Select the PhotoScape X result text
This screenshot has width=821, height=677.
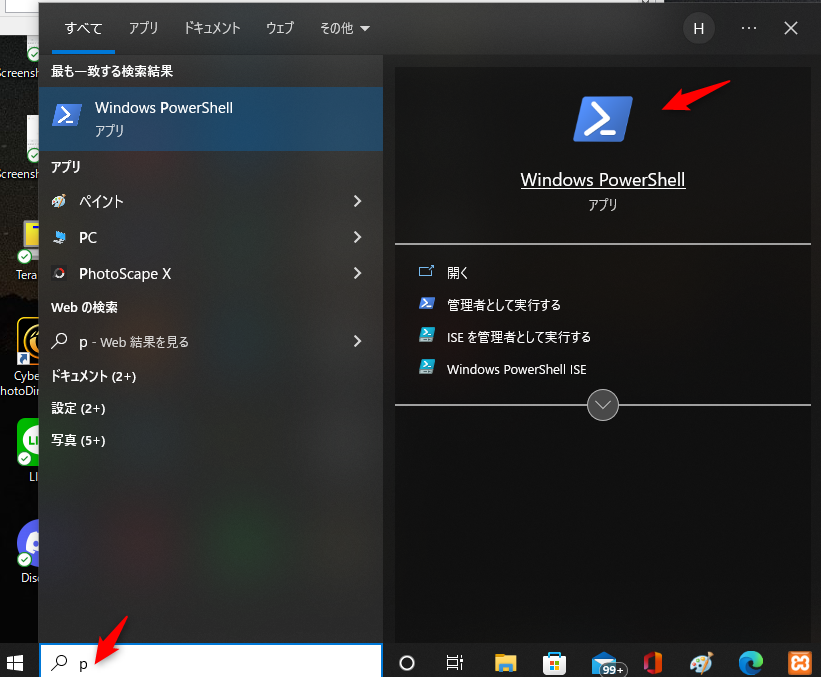click(x=125, y=273)
